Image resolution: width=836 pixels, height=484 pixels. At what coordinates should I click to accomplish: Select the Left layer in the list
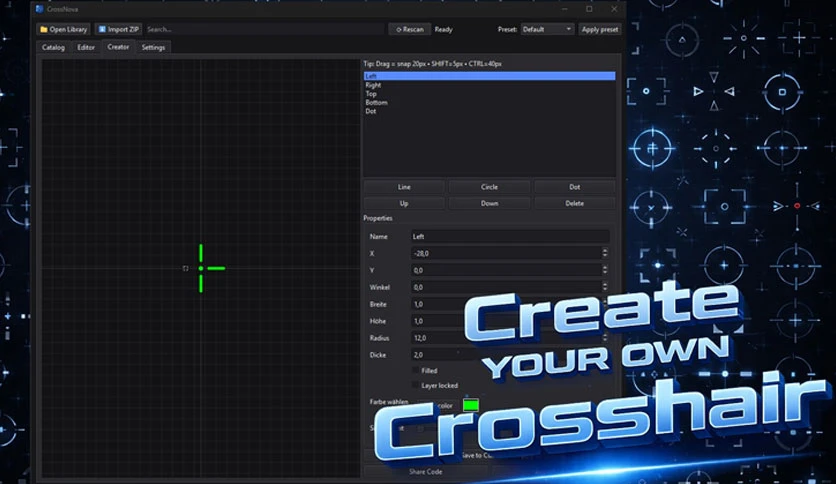[x=489, y=76]
